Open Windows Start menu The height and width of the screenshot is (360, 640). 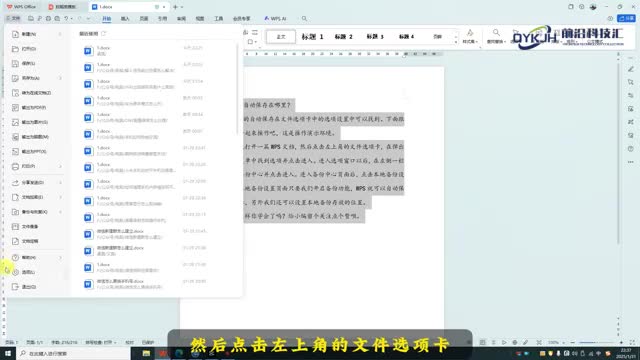click(x=8, y=353)
